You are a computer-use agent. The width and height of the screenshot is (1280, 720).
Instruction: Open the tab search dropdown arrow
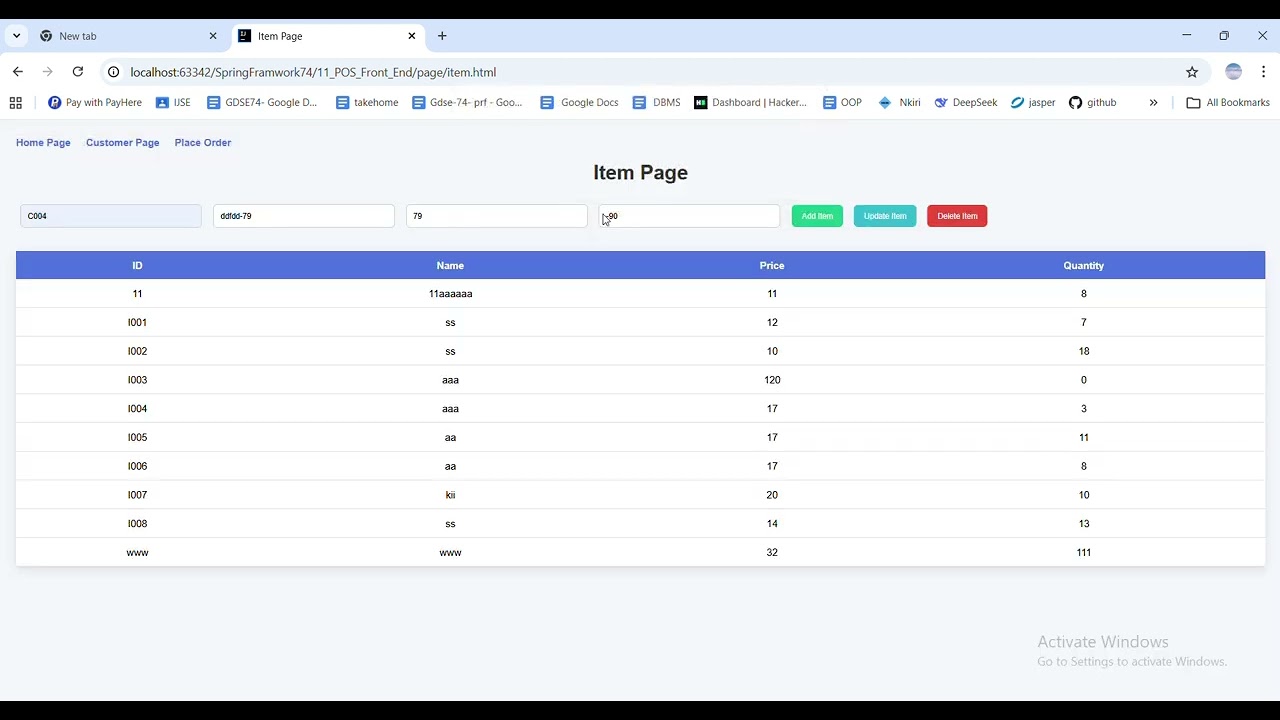[x=16, y=36]
